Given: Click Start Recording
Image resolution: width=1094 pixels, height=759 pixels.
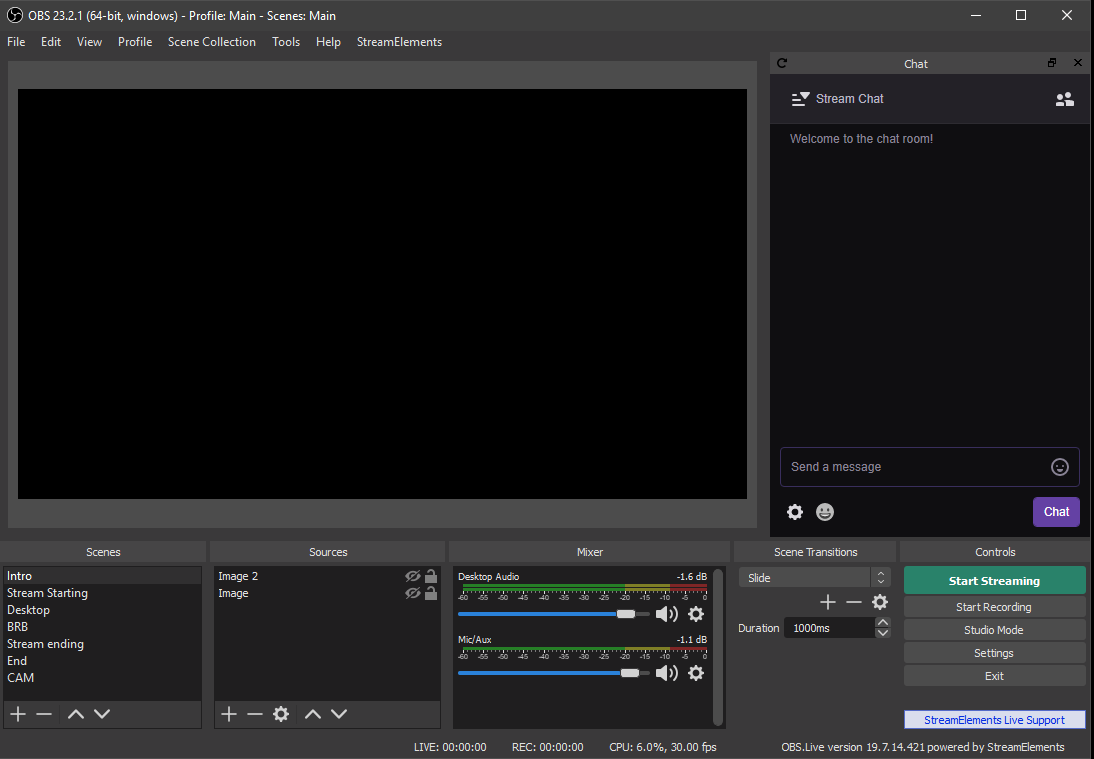Looking at the screenshot, I should pyautogui.click(x=994, y=607).
